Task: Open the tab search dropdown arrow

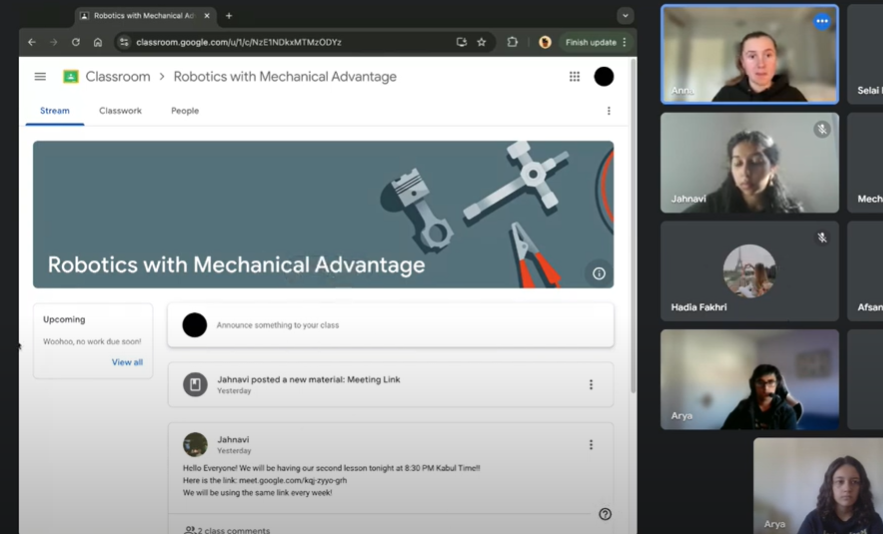Action: [625, 16]
